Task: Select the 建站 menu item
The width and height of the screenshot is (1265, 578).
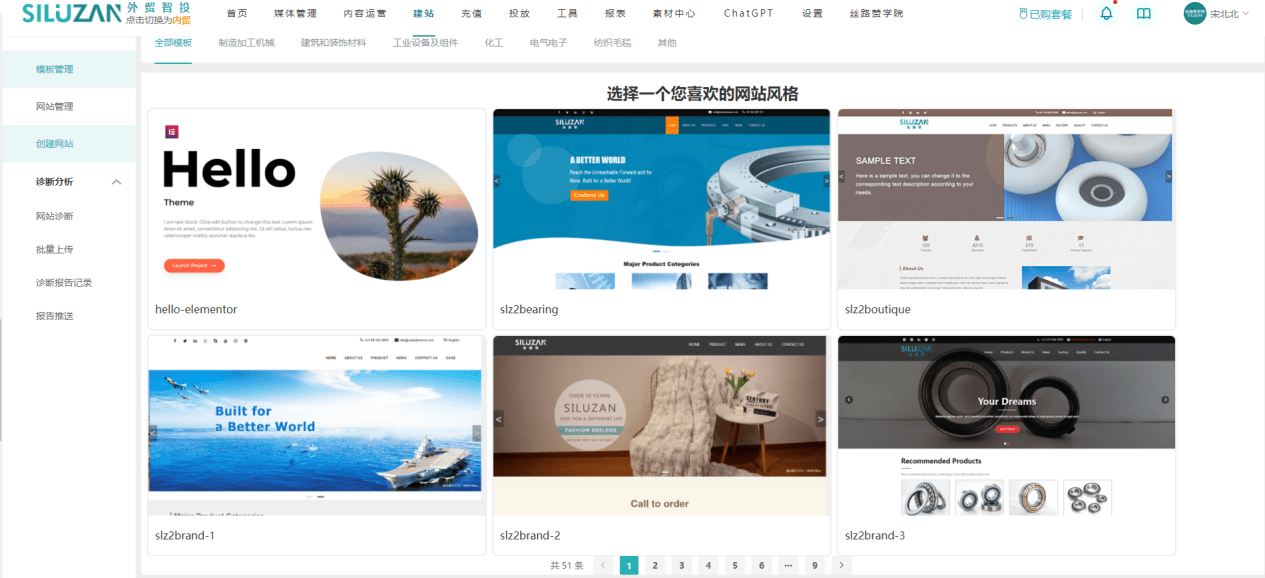Action: coord(424,14)
